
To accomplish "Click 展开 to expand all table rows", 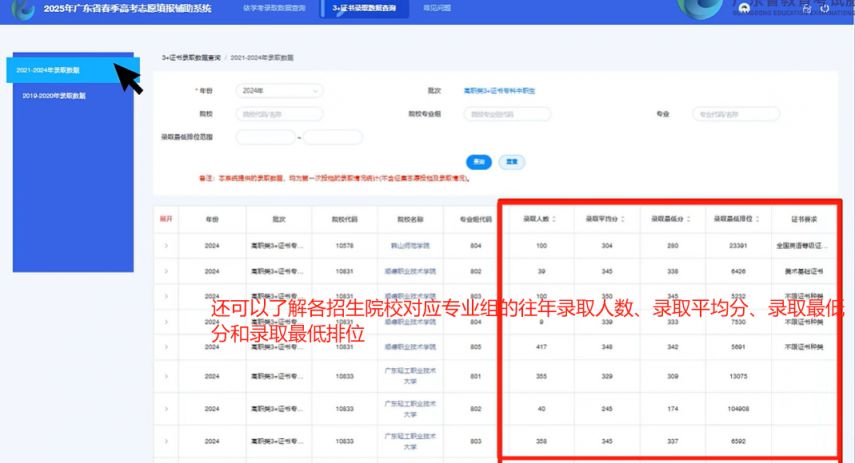I will click(x=166, y=217).
